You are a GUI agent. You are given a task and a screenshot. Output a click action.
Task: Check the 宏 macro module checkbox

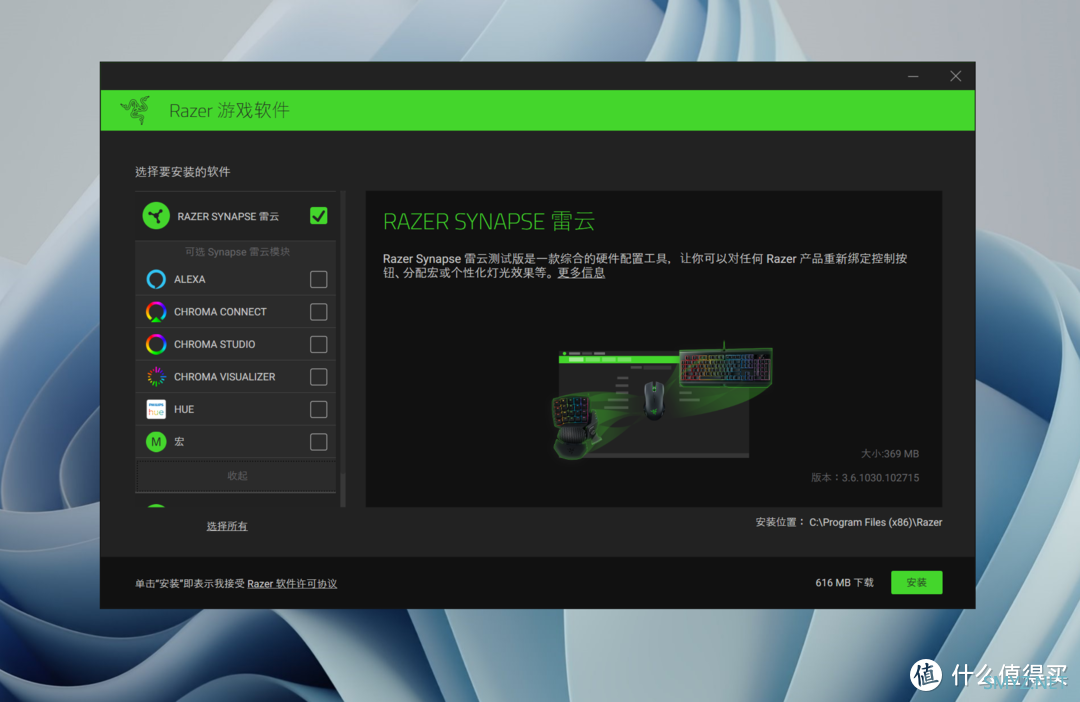click(318, 442)
